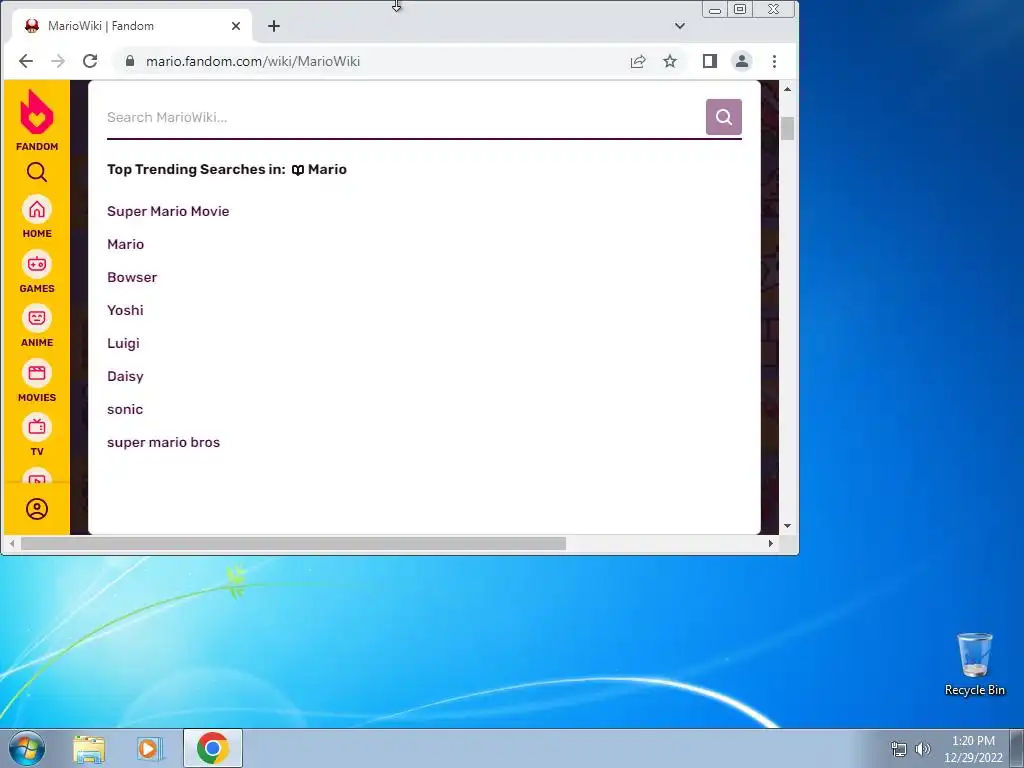Click the volume speaker tray icon
This screenshot has height=768, width=1024.
click(923, 749)
